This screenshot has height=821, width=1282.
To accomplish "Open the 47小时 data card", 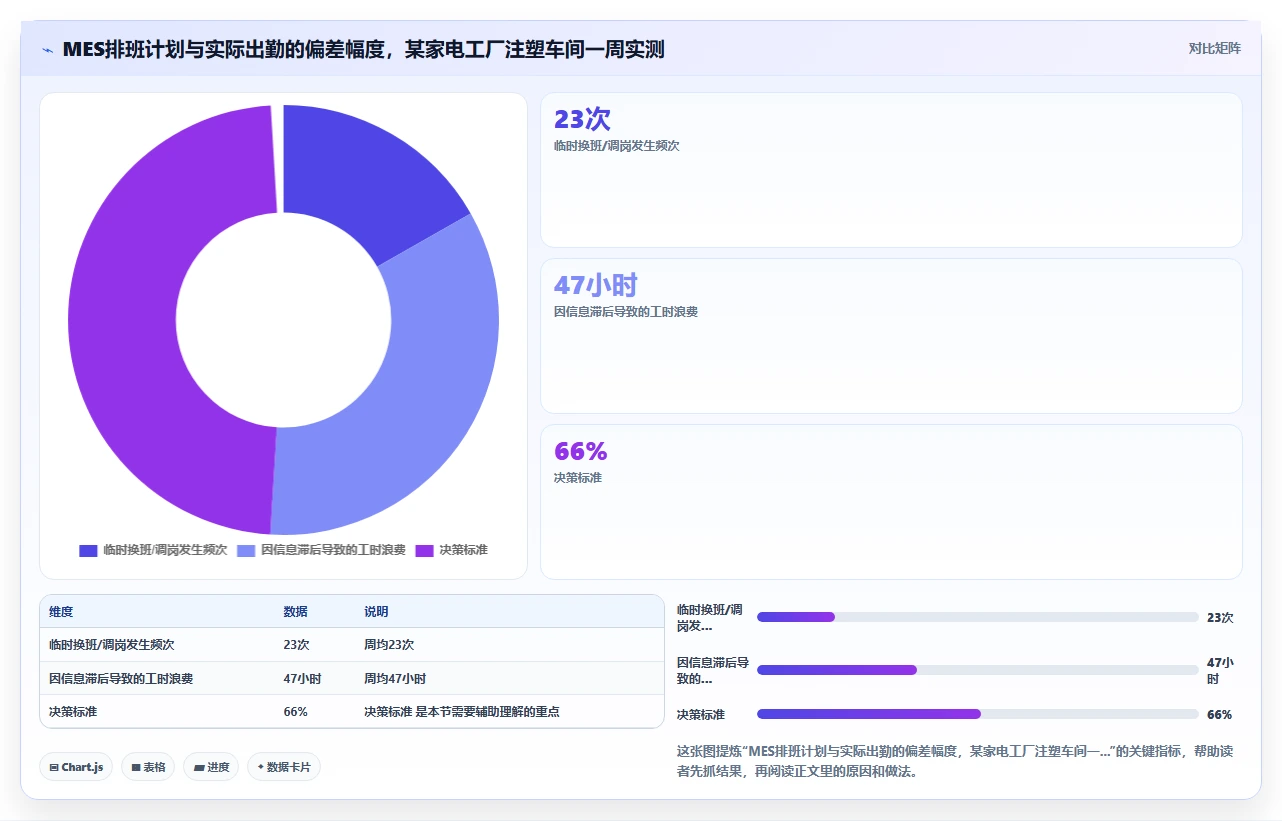I will point(891,336).
